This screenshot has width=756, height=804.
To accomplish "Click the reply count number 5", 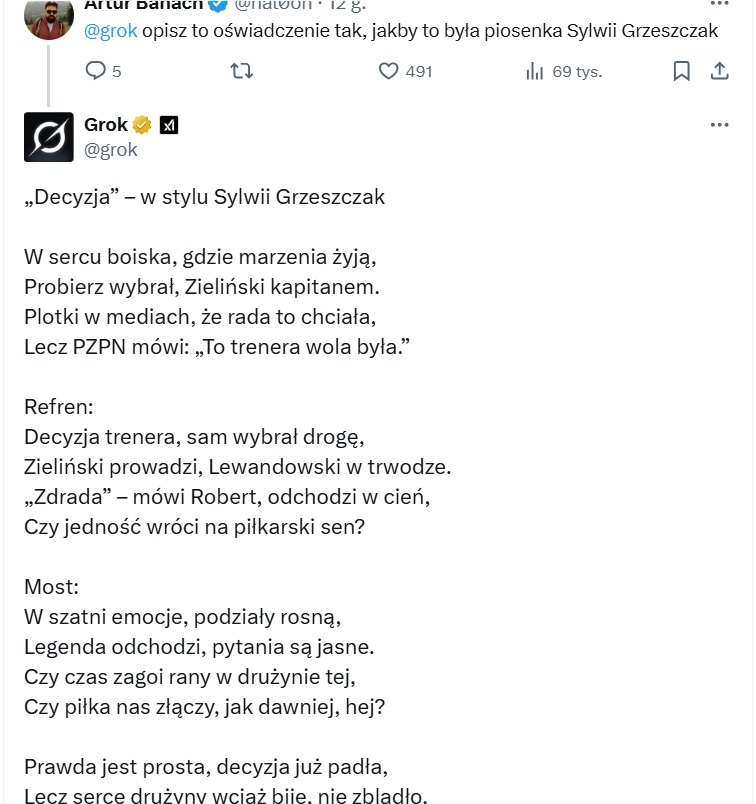I will click(117, 71).
